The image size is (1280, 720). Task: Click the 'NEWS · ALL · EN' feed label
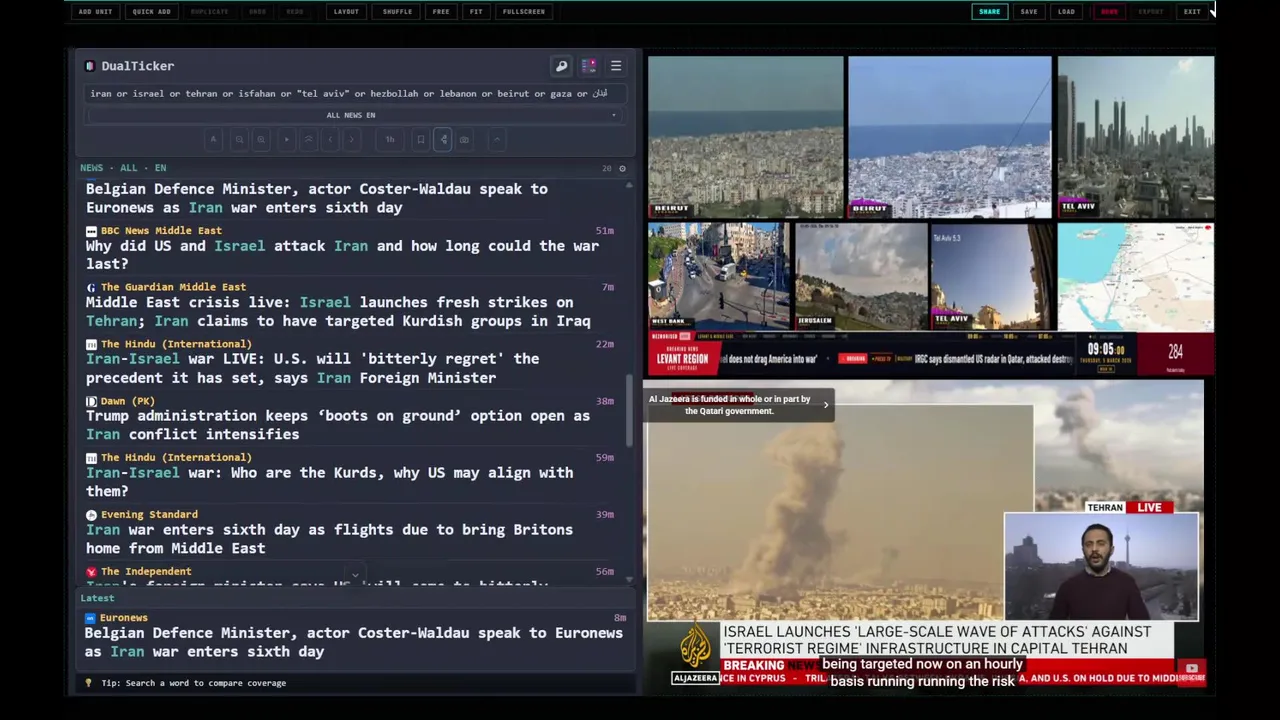coord(123,168)
